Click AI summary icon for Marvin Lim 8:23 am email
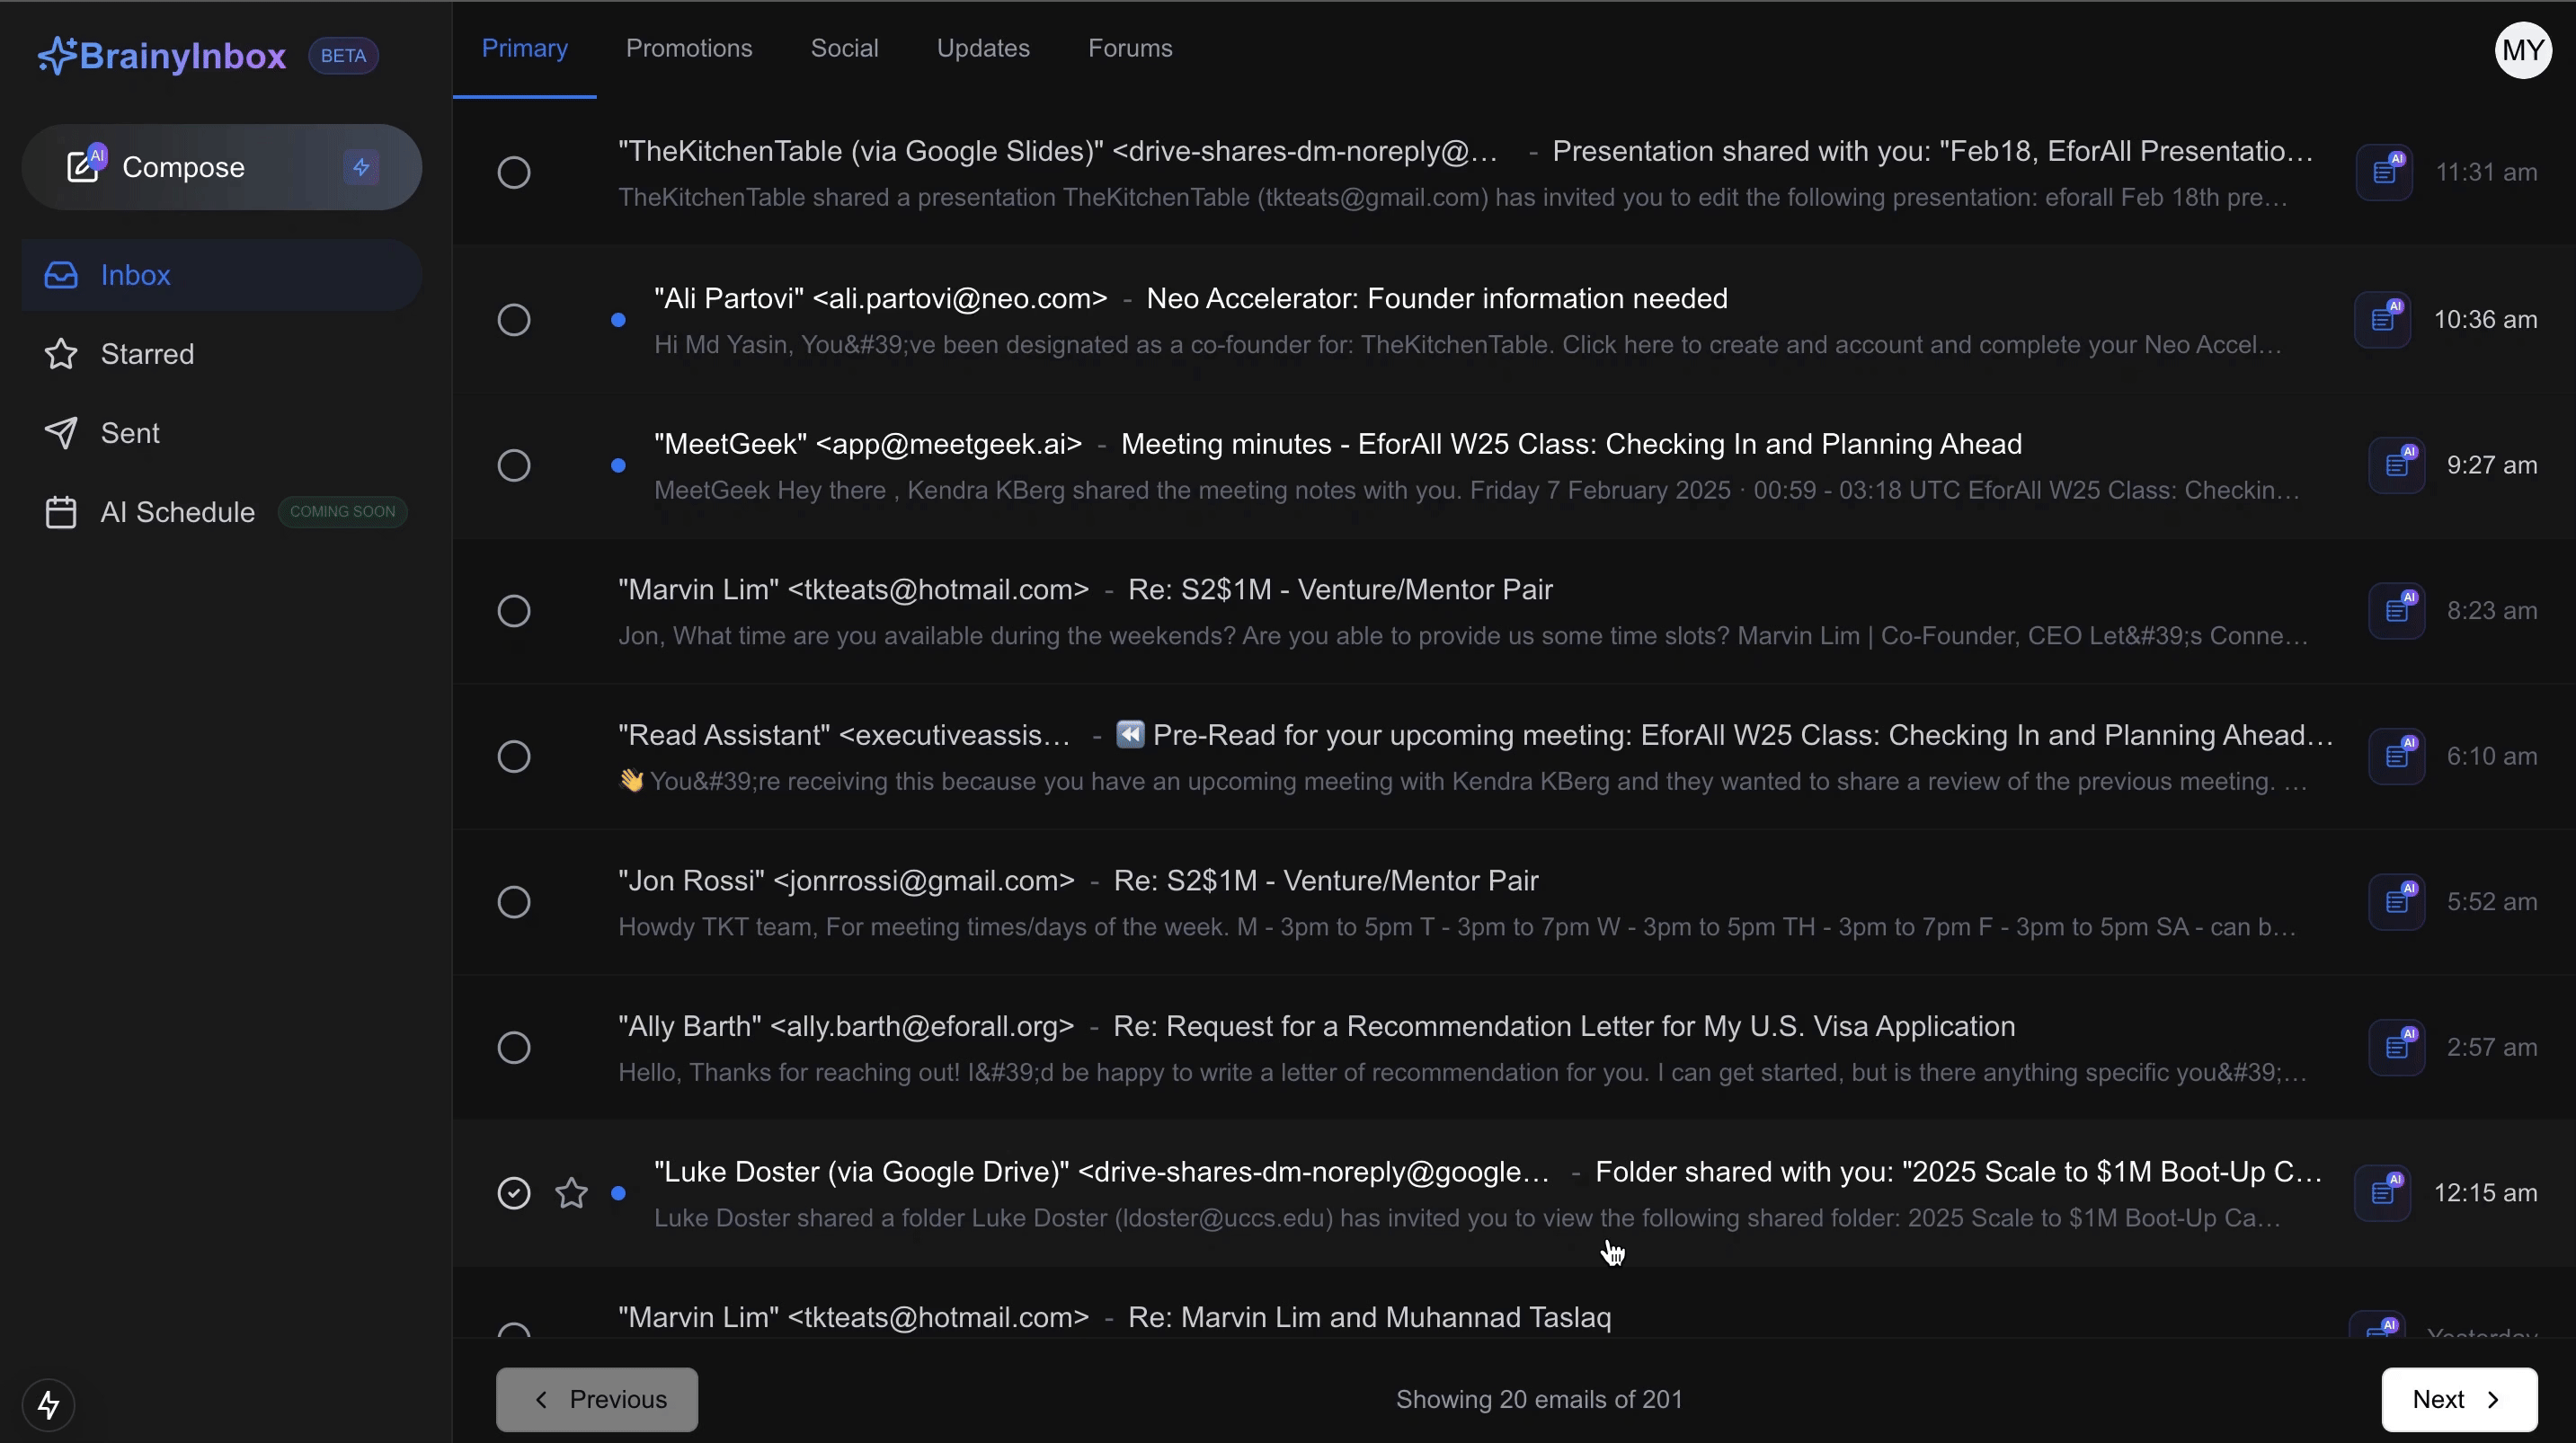 (2397, 611)
